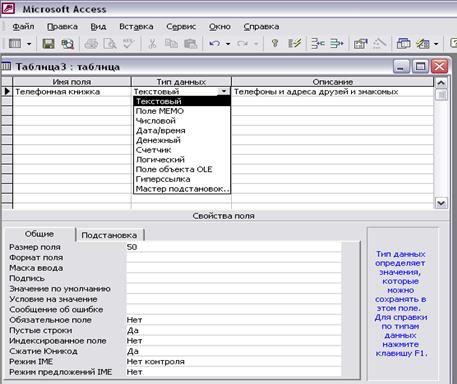
Task: Open the Справка menu
Action: [261, 27]
